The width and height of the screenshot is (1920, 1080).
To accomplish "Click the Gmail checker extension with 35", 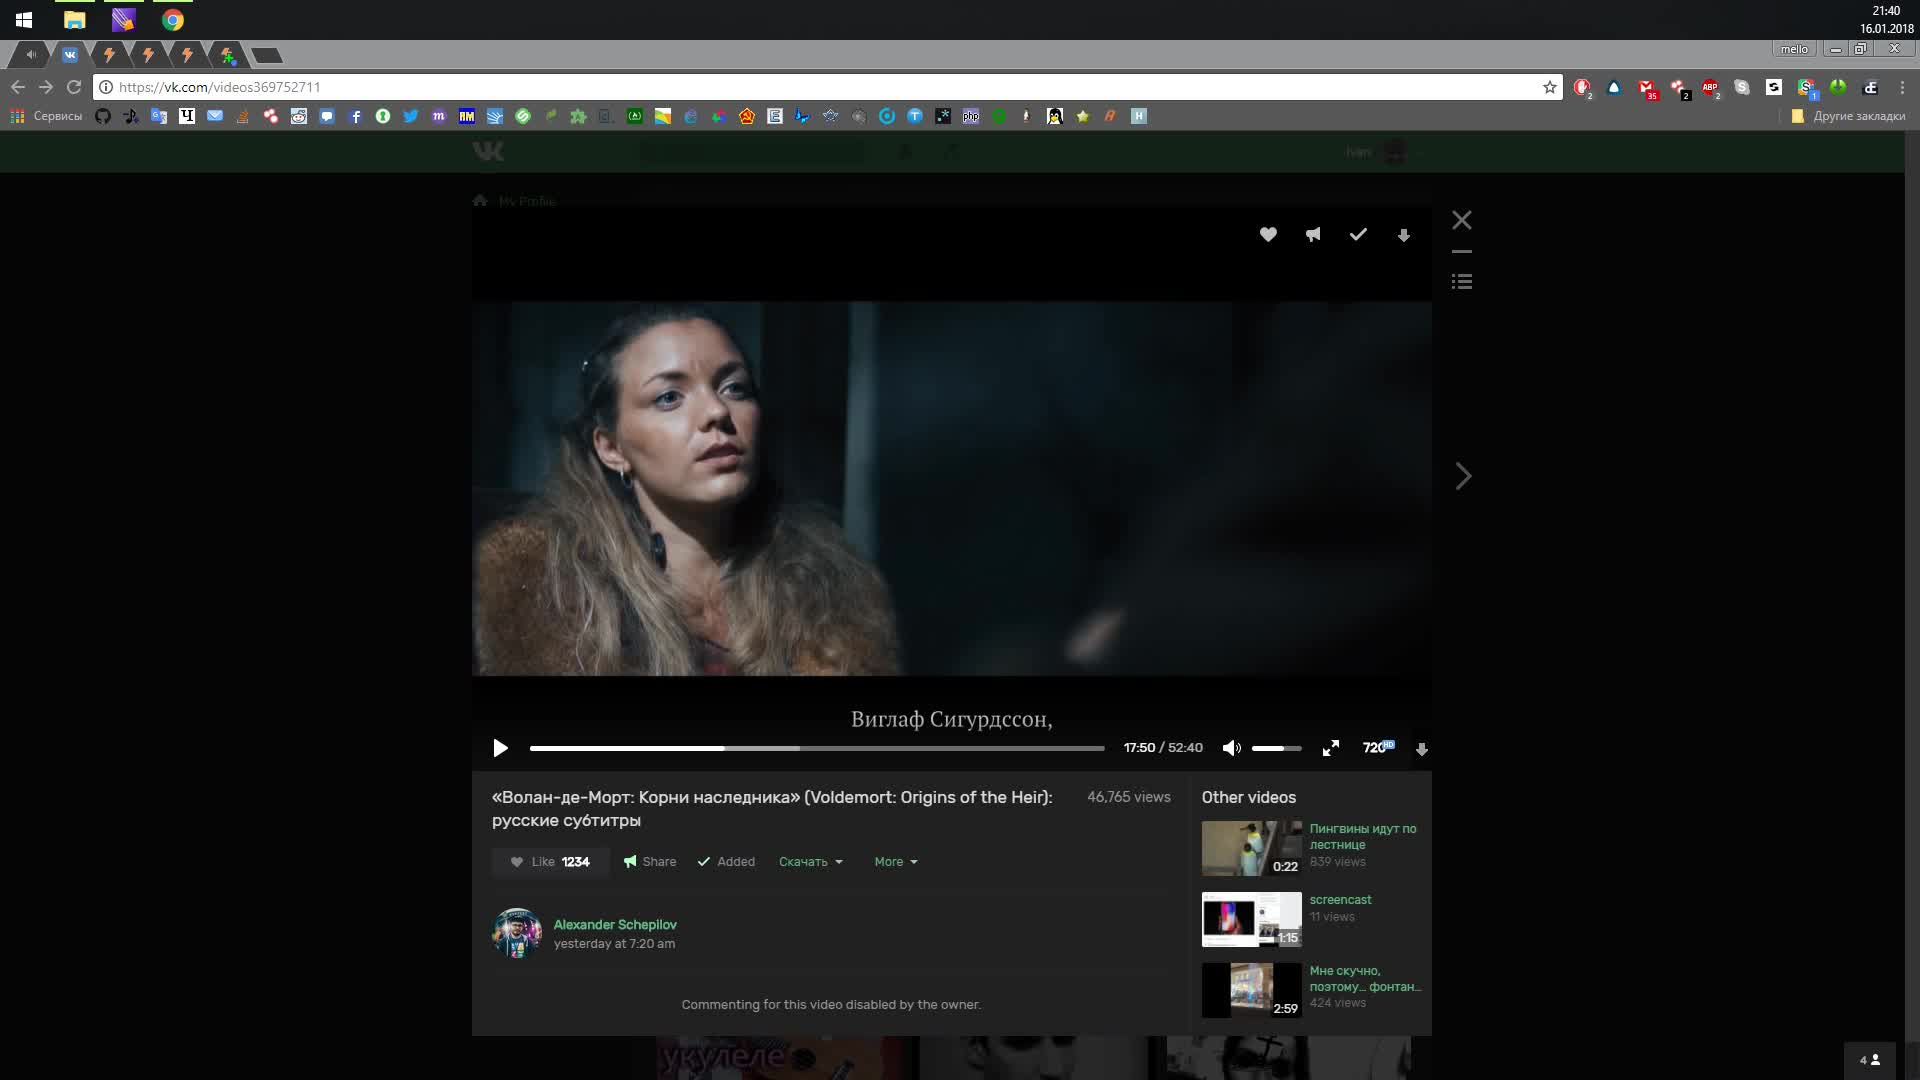I will 1647,88.
